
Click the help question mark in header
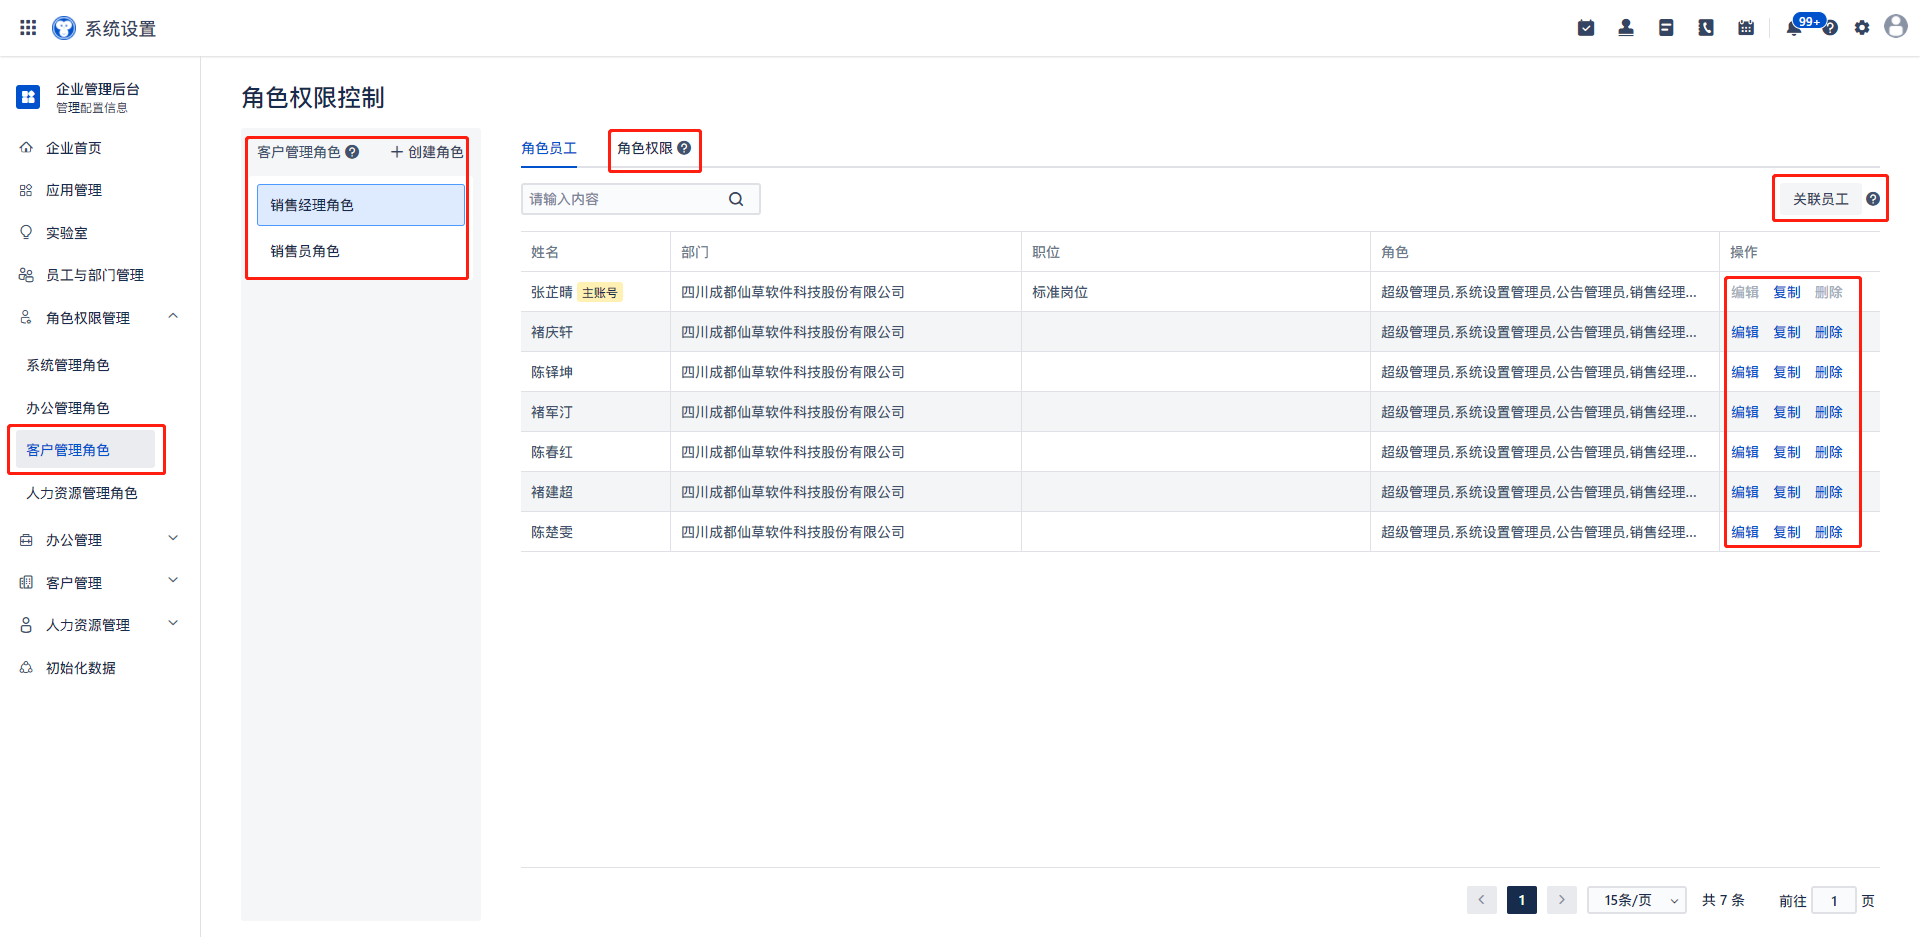pyautogui.click(x=1830, y=28)
